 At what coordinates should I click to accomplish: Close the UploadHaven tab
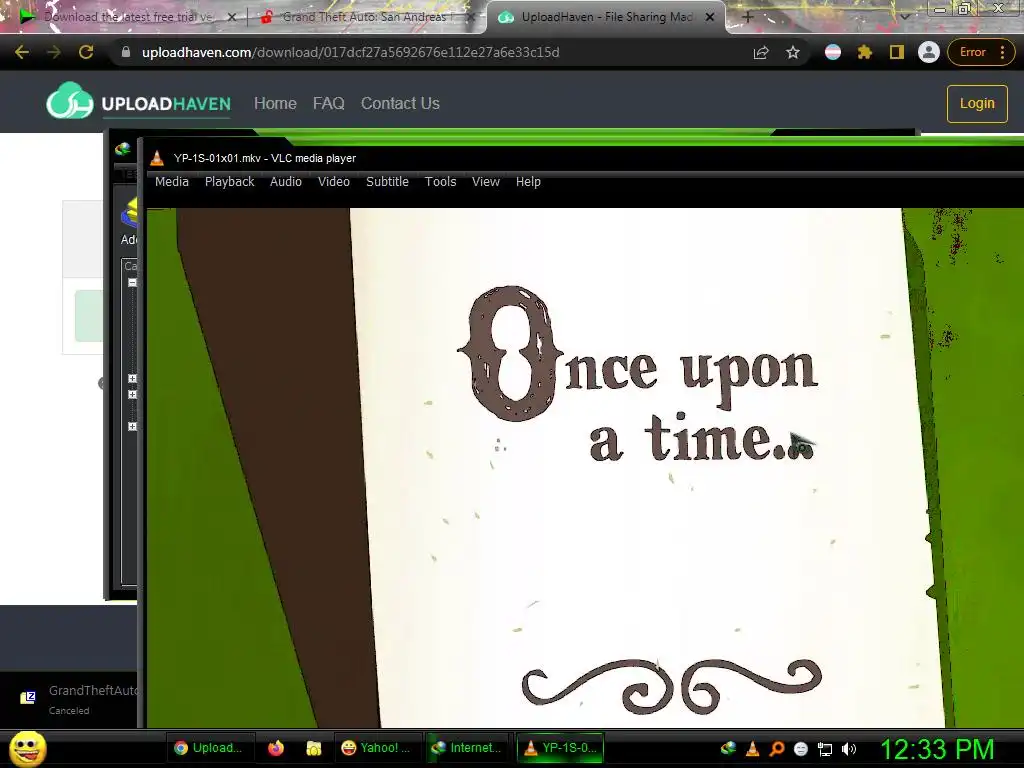click(710, 17)
